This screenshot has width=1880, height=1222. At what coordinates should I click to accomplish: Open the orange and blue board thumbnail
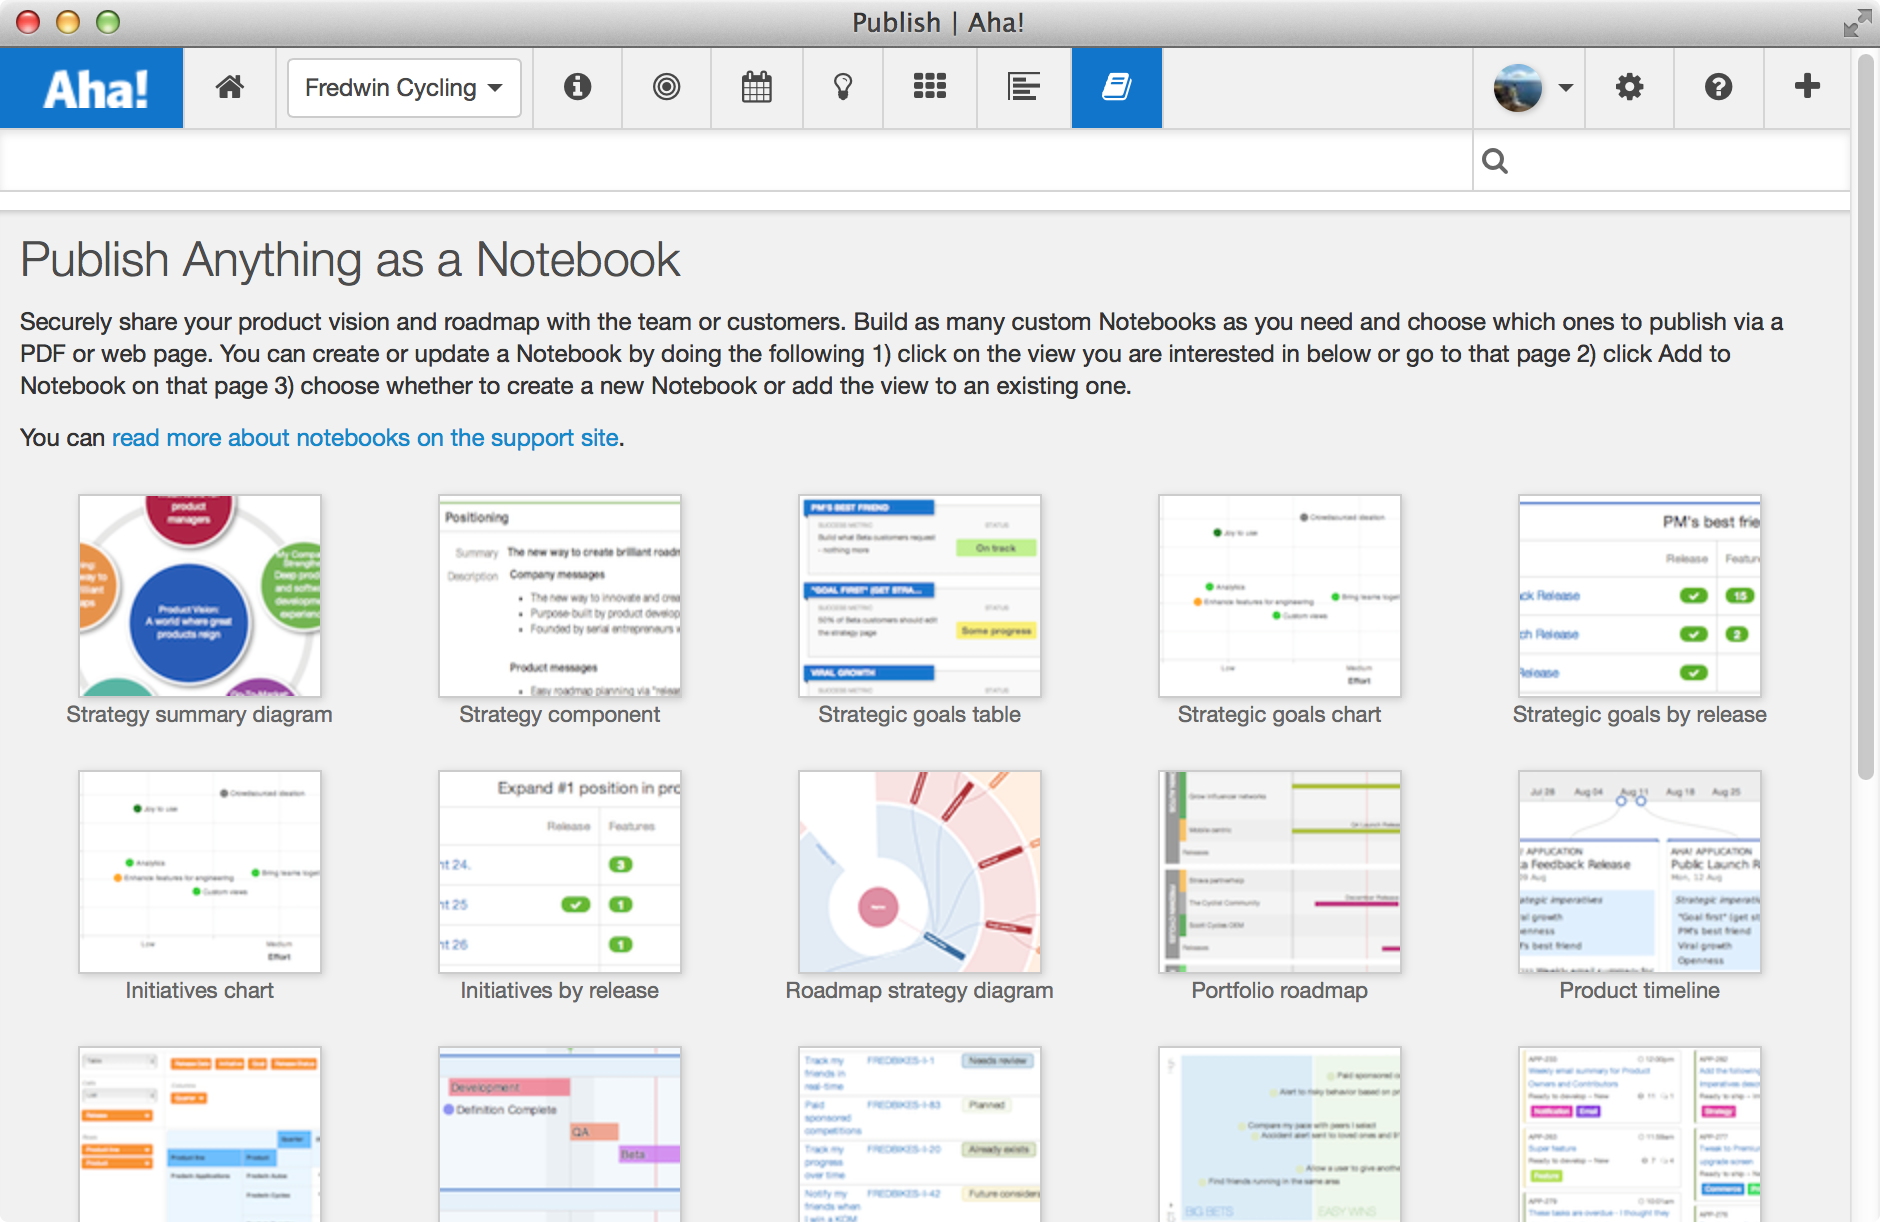pos(200,1134)
